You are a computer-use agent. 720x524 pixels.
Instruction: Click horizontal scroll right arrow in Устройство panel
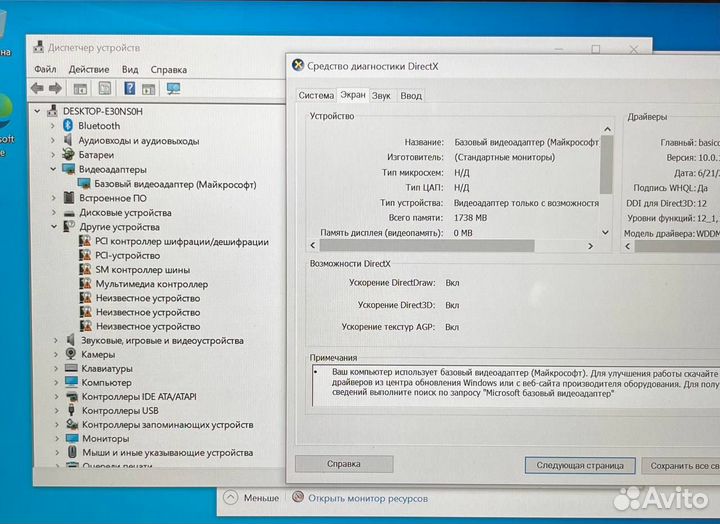(591, 246)
